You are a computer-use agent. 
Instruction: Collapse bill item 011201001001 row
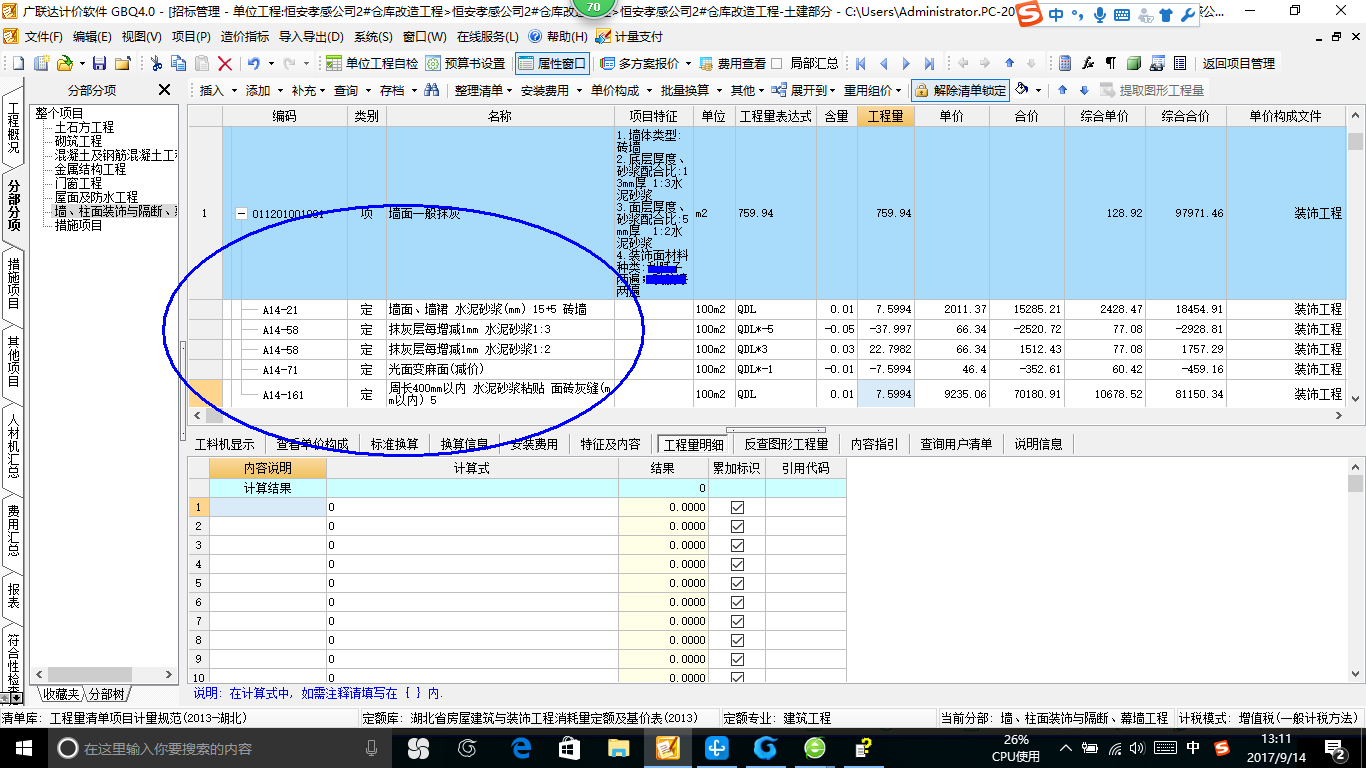click(241, 214)
